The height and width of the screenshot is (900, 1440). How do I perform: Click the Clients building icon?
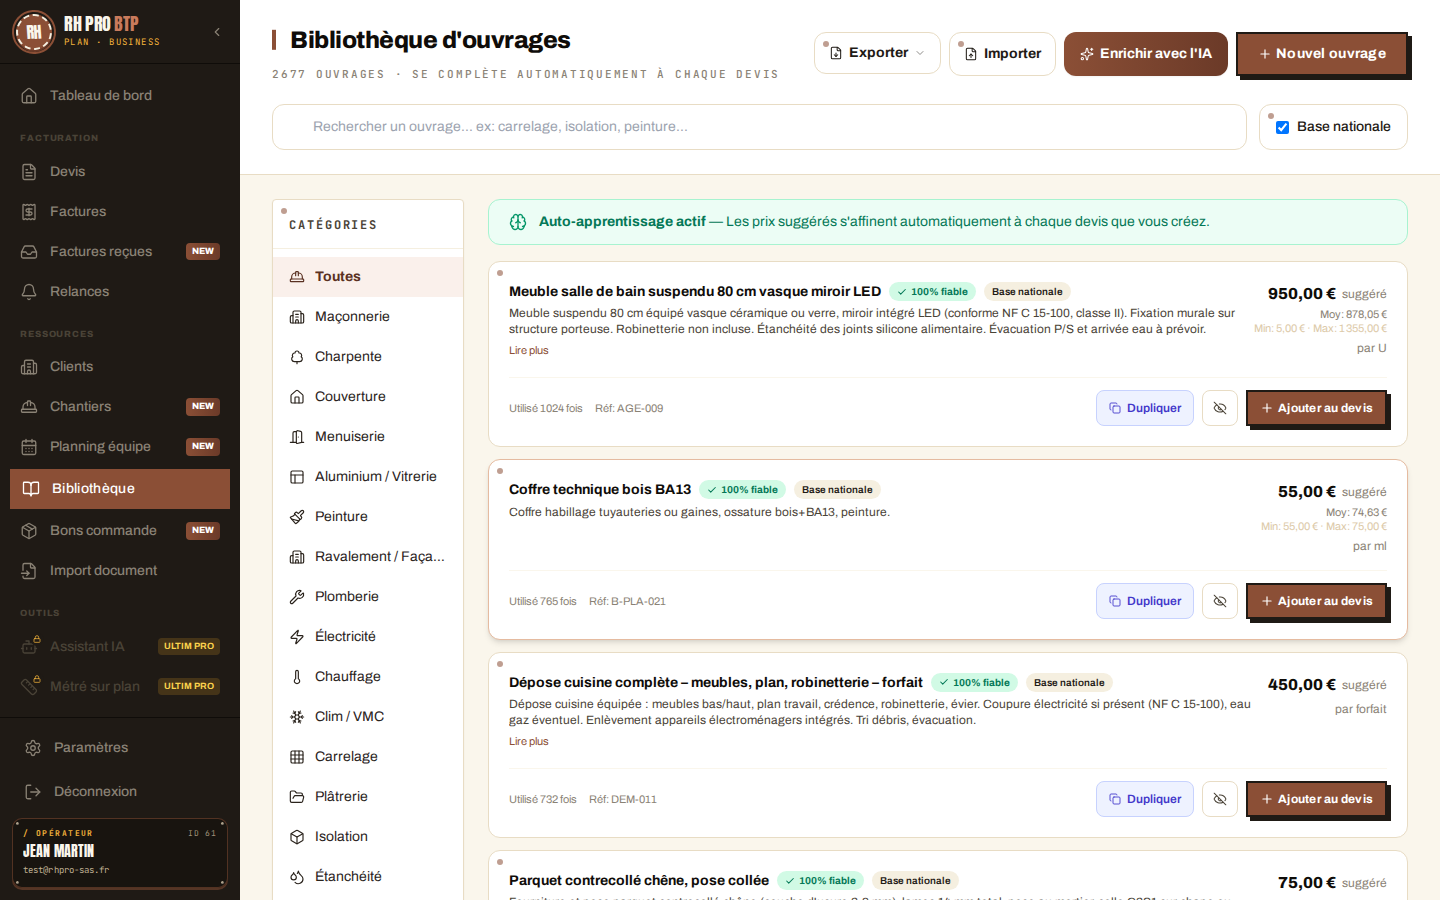[30, 366]
